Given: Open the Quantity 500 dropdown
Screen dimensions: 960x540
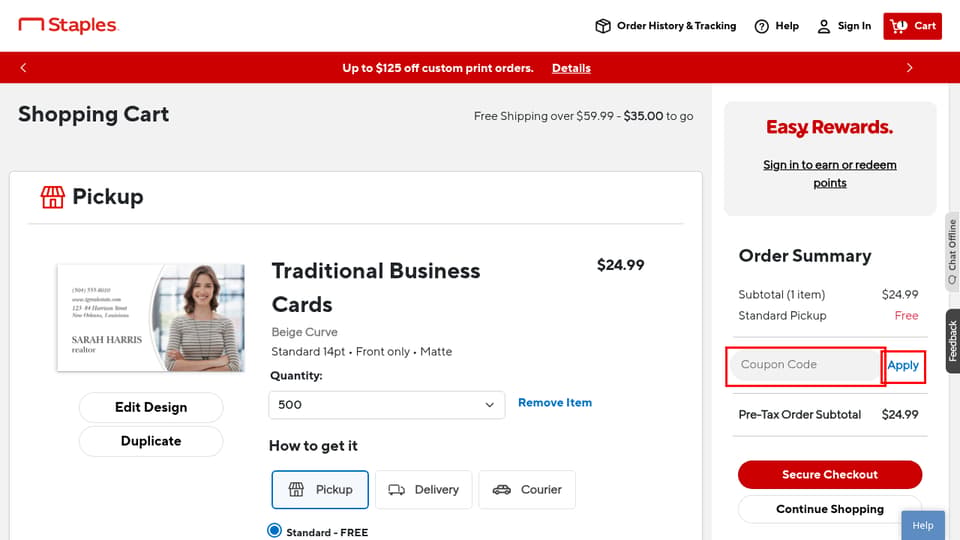Looking at the screenshot, I should pyautogui.click(x=386, y=405).
